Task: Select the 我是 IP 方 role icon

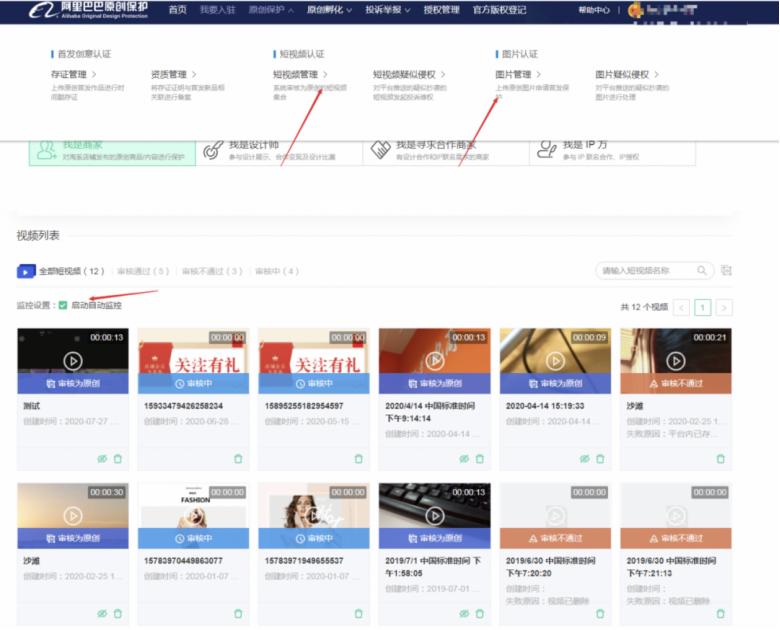Action: (547, 150)
